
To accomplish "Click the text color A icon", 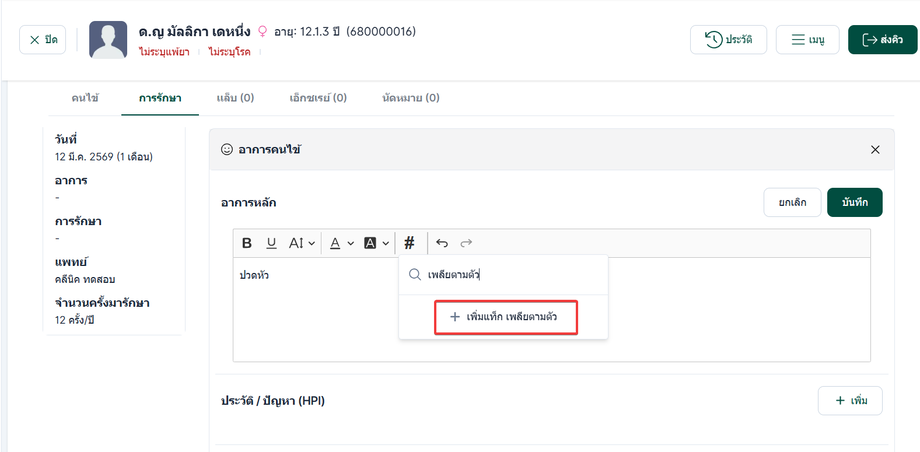I will pyautogui.click(x=335, y=243).
